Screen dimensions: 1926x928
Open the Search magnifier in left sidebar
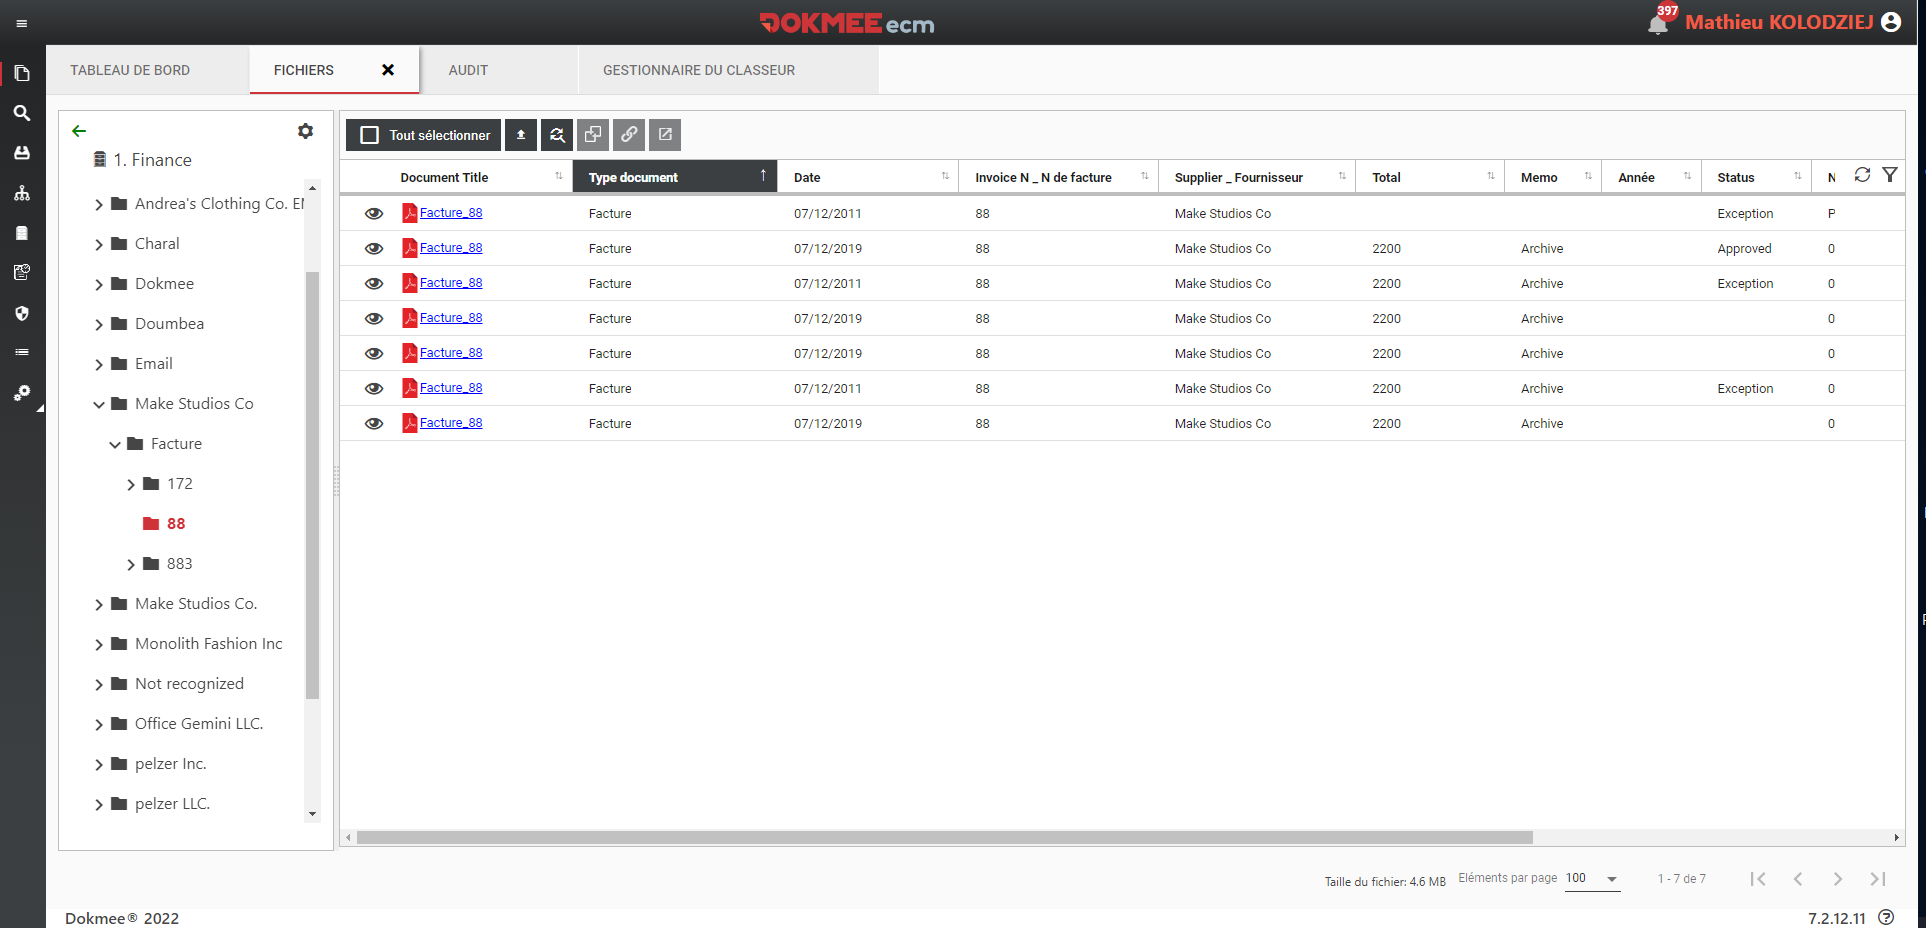click(x=22, y=113)
